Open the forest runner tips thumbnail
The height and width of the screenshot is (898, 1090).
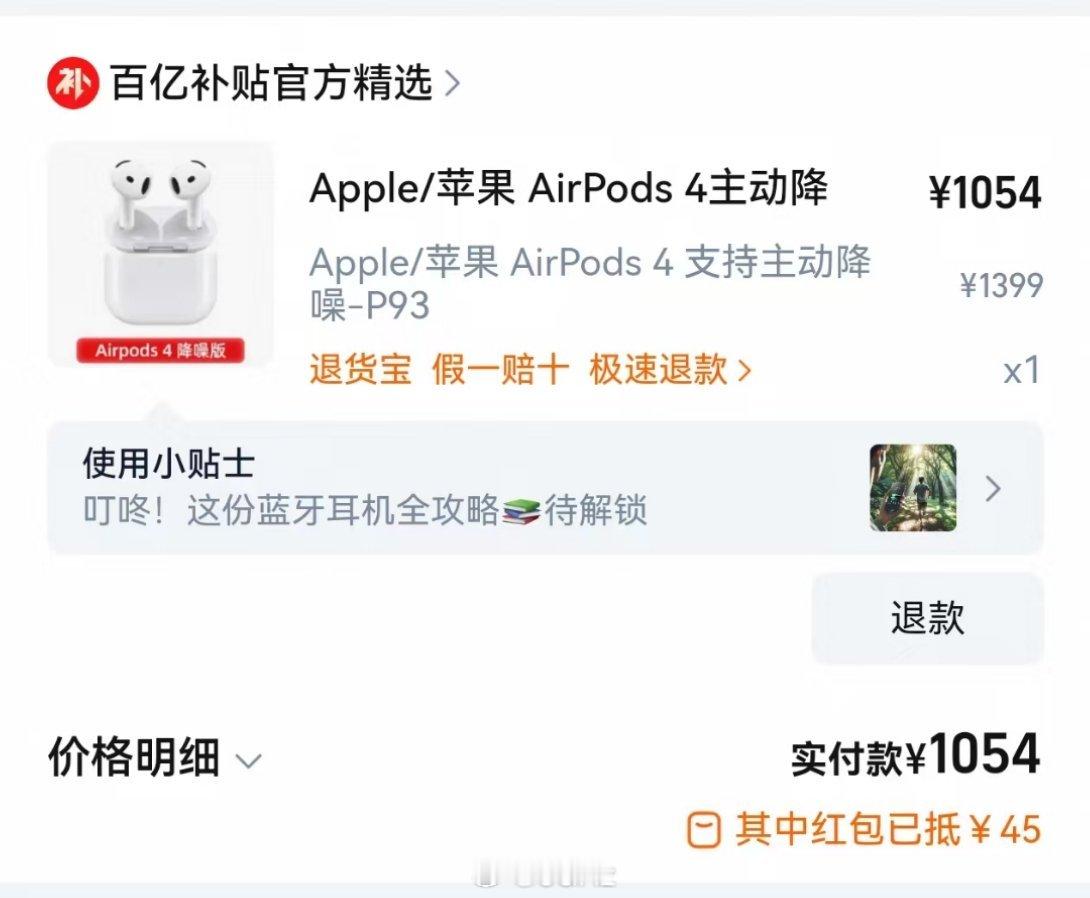click(x=913, y=488)
